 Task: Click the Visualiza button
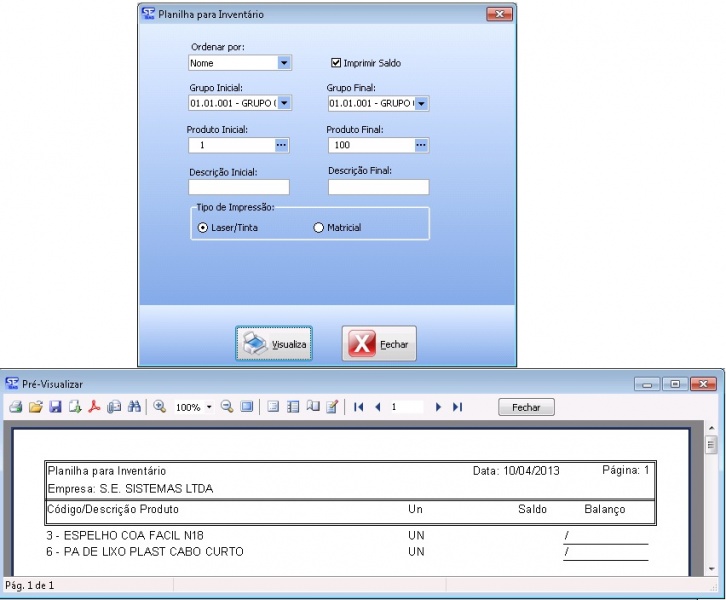(274, 344)
